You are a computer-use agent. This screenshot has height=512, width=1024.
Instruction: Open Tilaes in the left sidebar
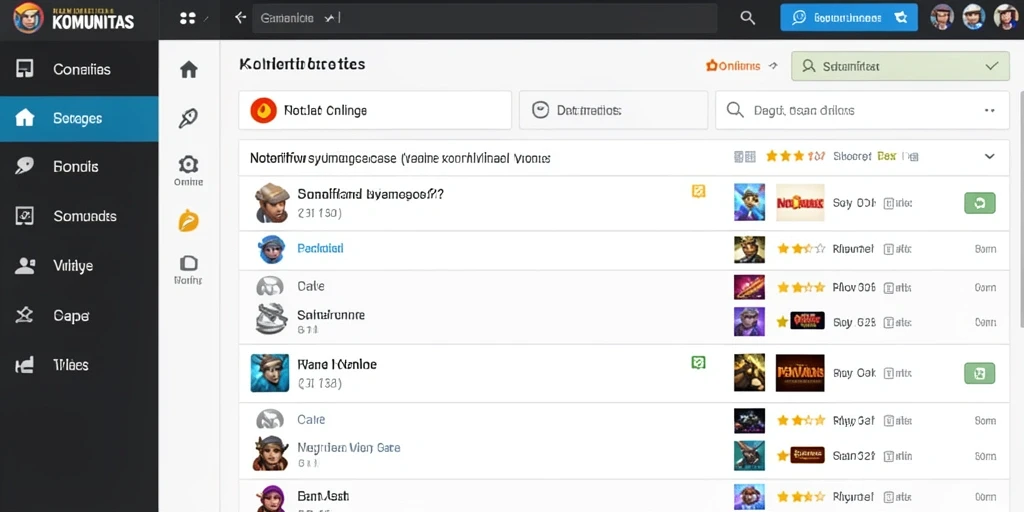pos(79,364)
